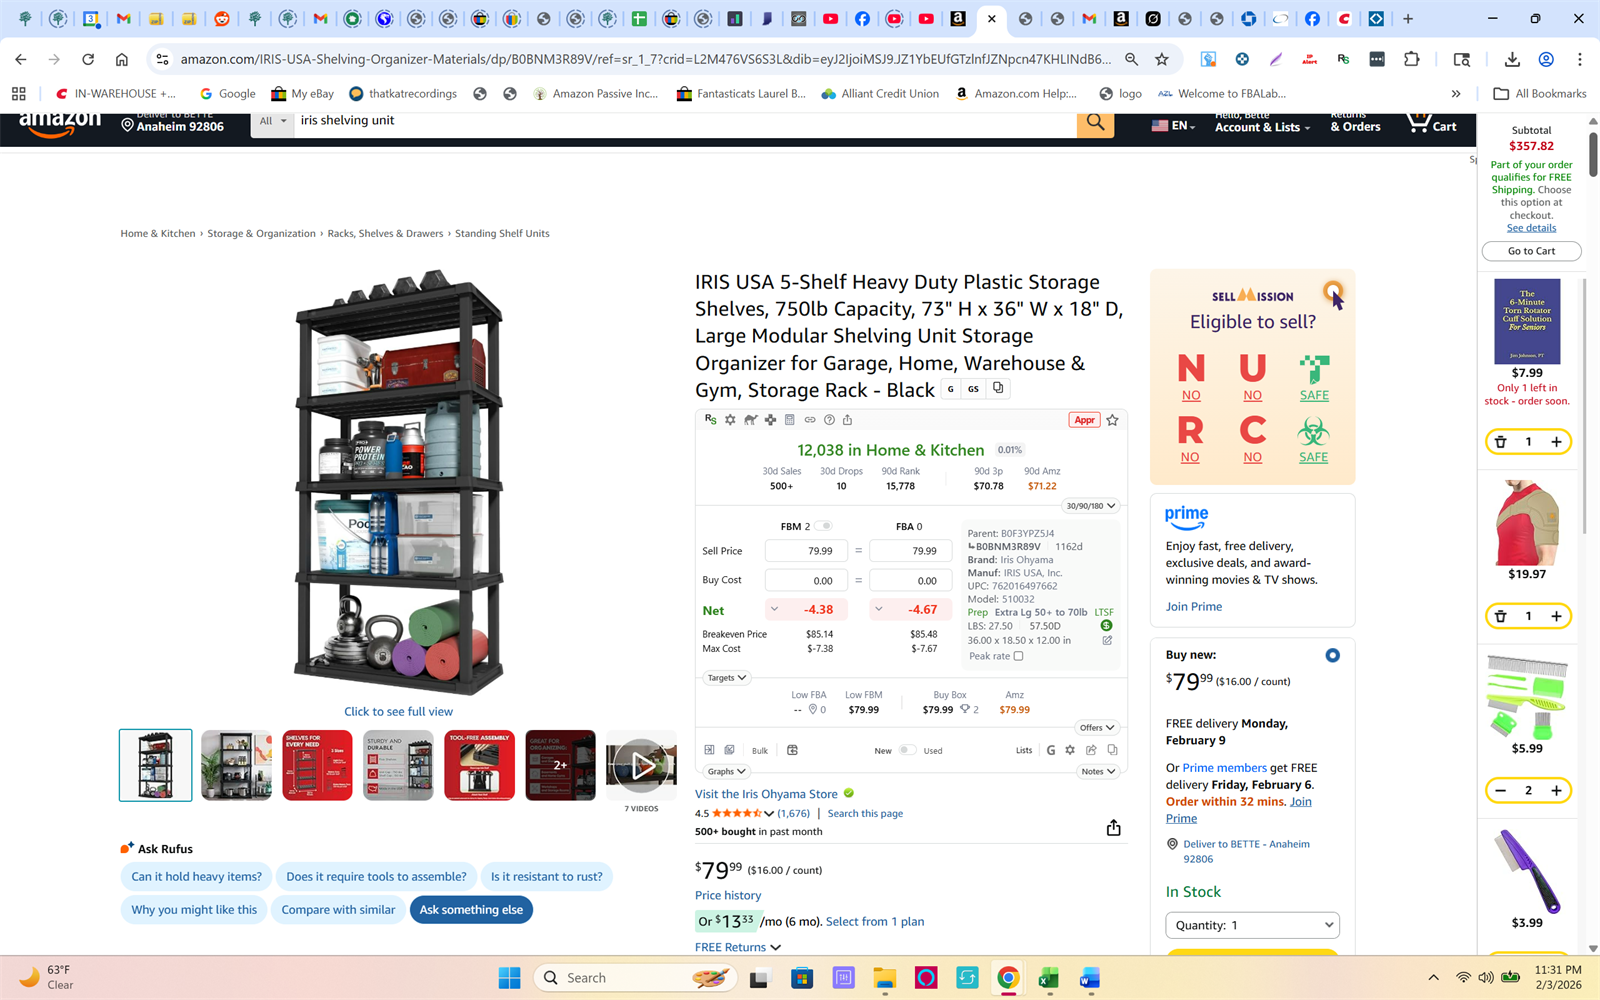Select the second product image thumbnail
This screenshot has width=1600, height=1000.
click(236, 765)
